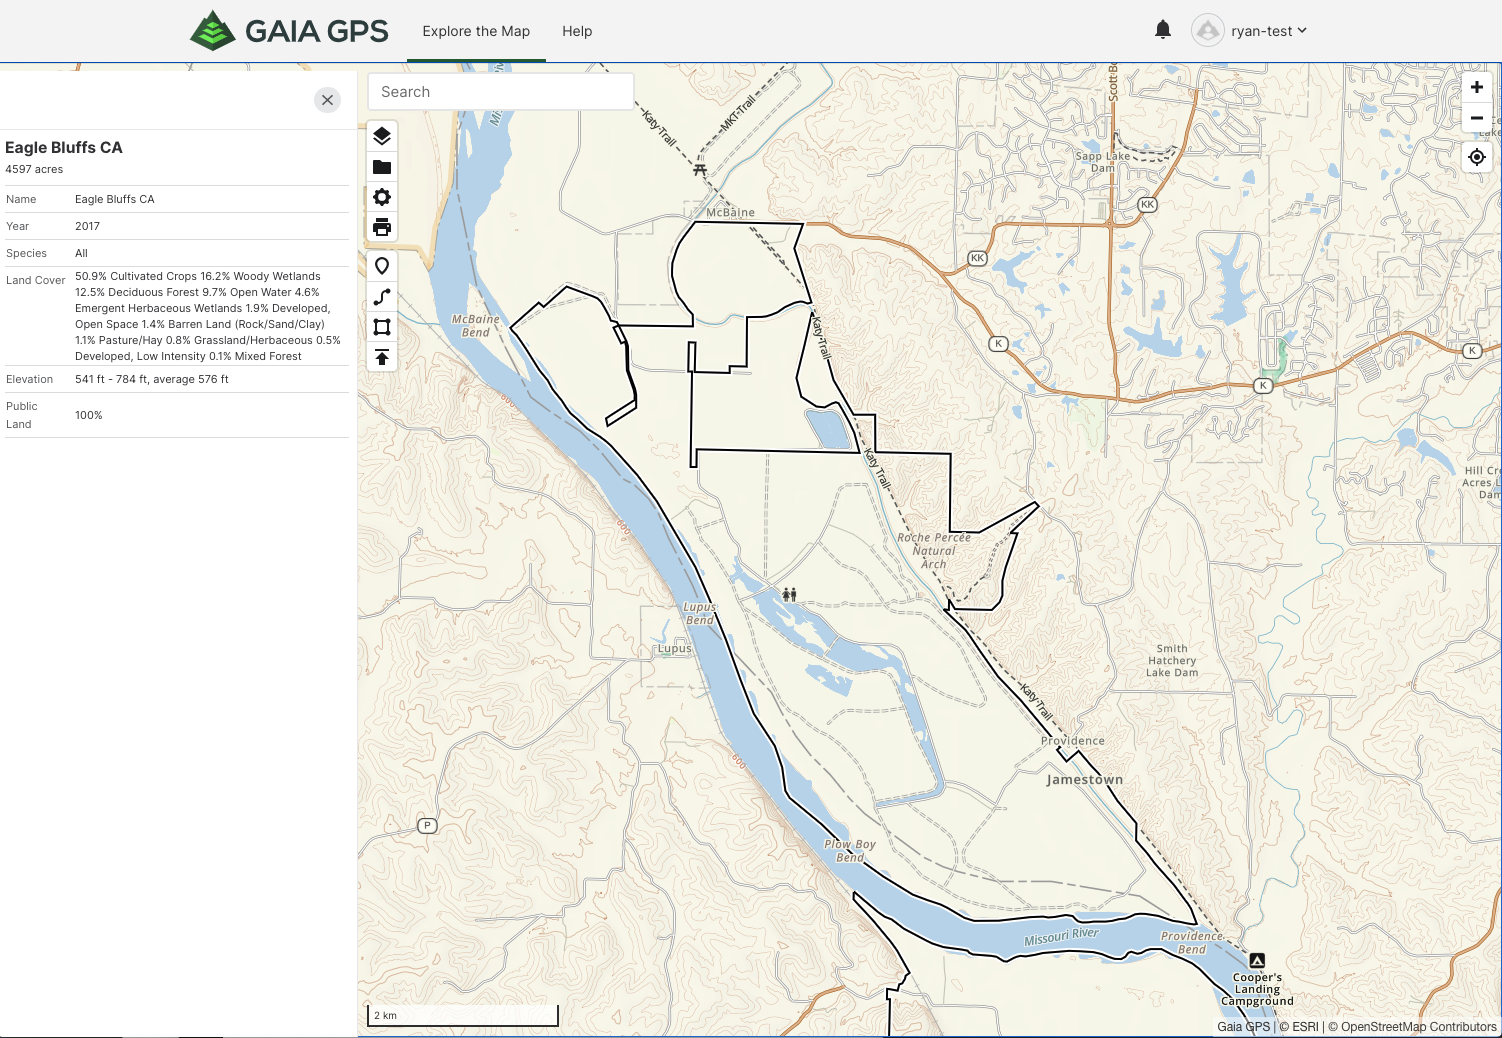Select the create route tool
Image resolution: width=1502 pixels, height=1038 pixels.
382,297
